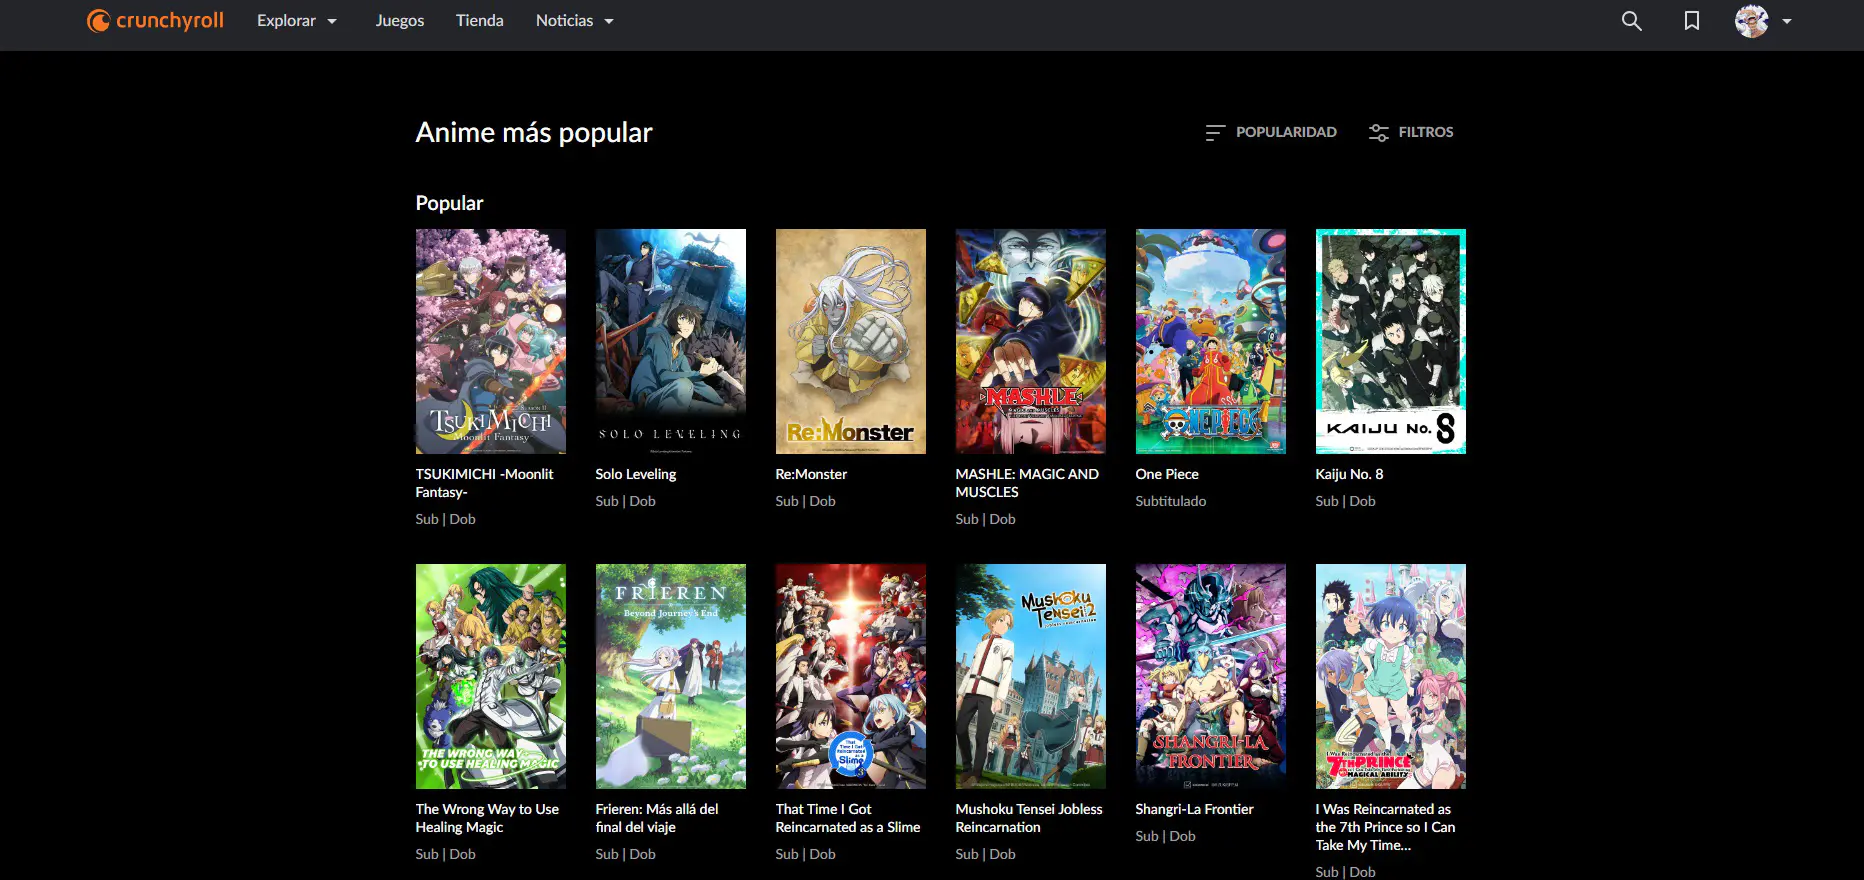The image size is (1864, 880).
Task: Click That Time I Got Reincarnated title
Action: (x=848, y=818)
